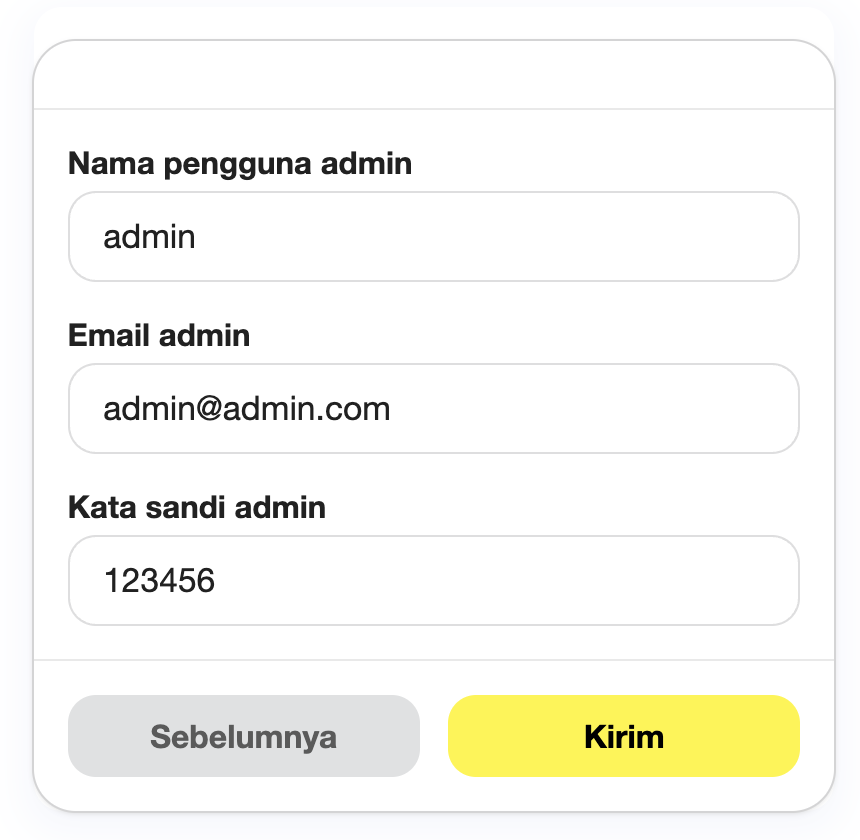The width and height of the screenshot is (860, 840).
Task: Focus the Email admin input field
Action: coord(434,408)
